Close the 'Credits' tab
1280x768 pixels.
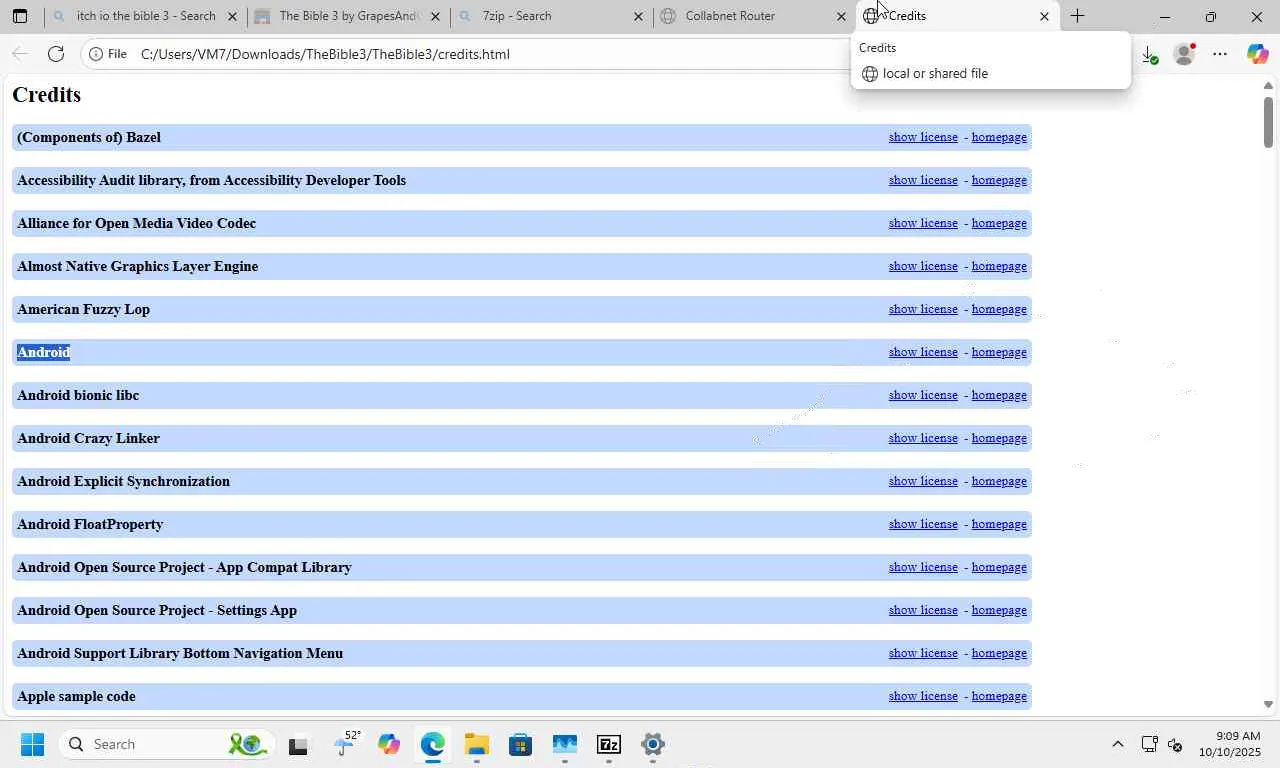[1044, 16]
